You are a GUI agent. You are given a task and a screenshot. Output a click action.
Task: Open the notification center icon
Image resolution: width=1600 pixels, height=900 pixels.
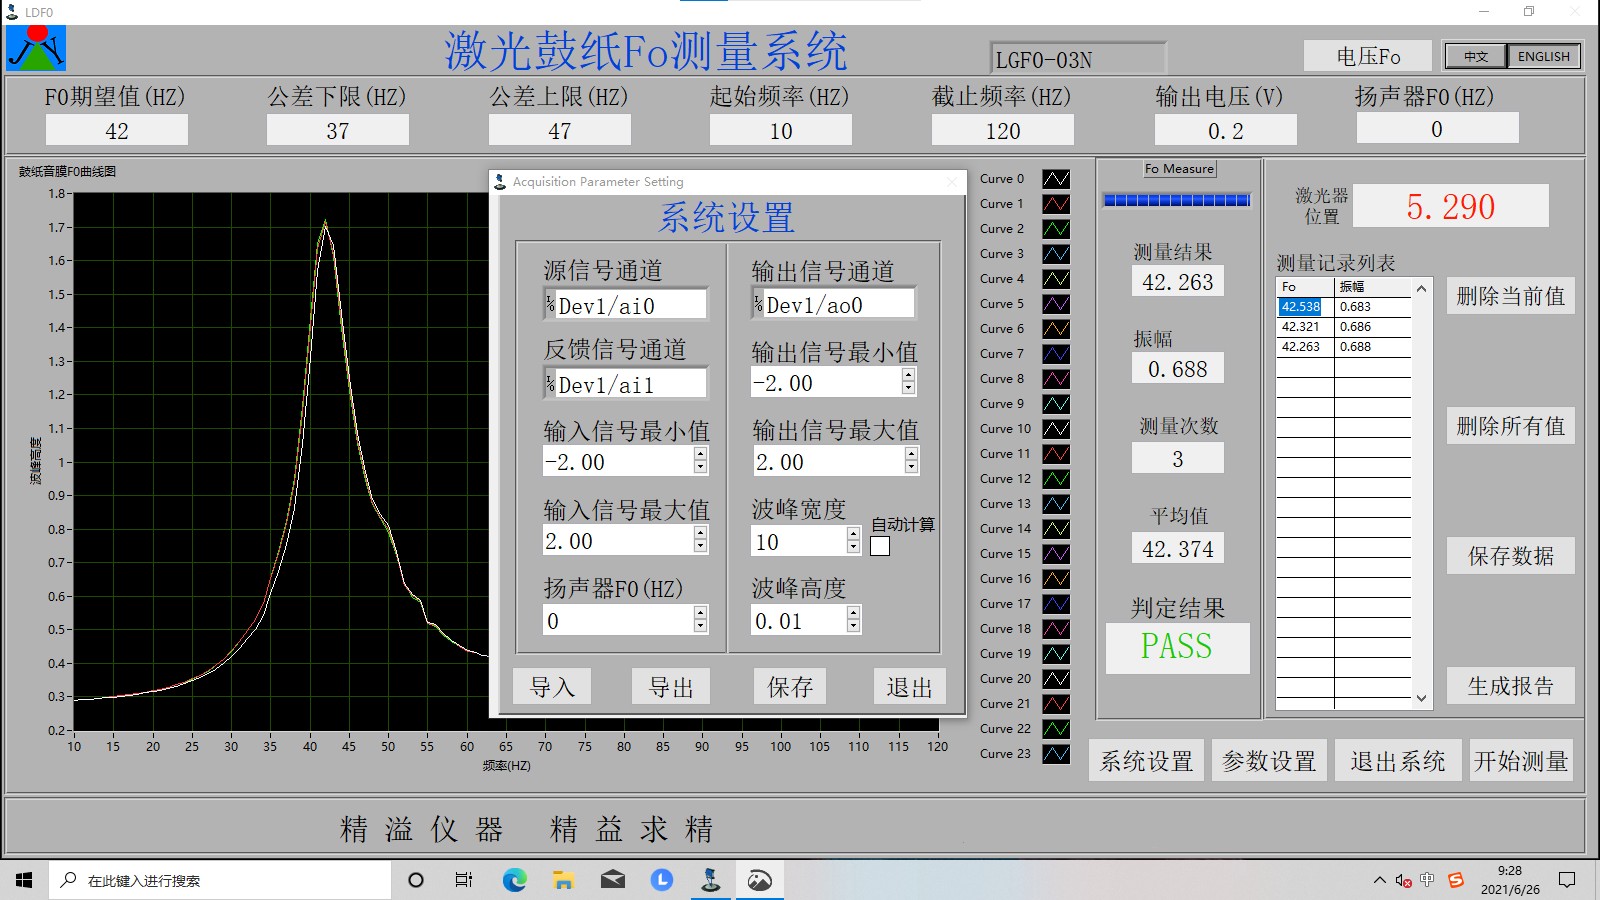[1567, 880]
